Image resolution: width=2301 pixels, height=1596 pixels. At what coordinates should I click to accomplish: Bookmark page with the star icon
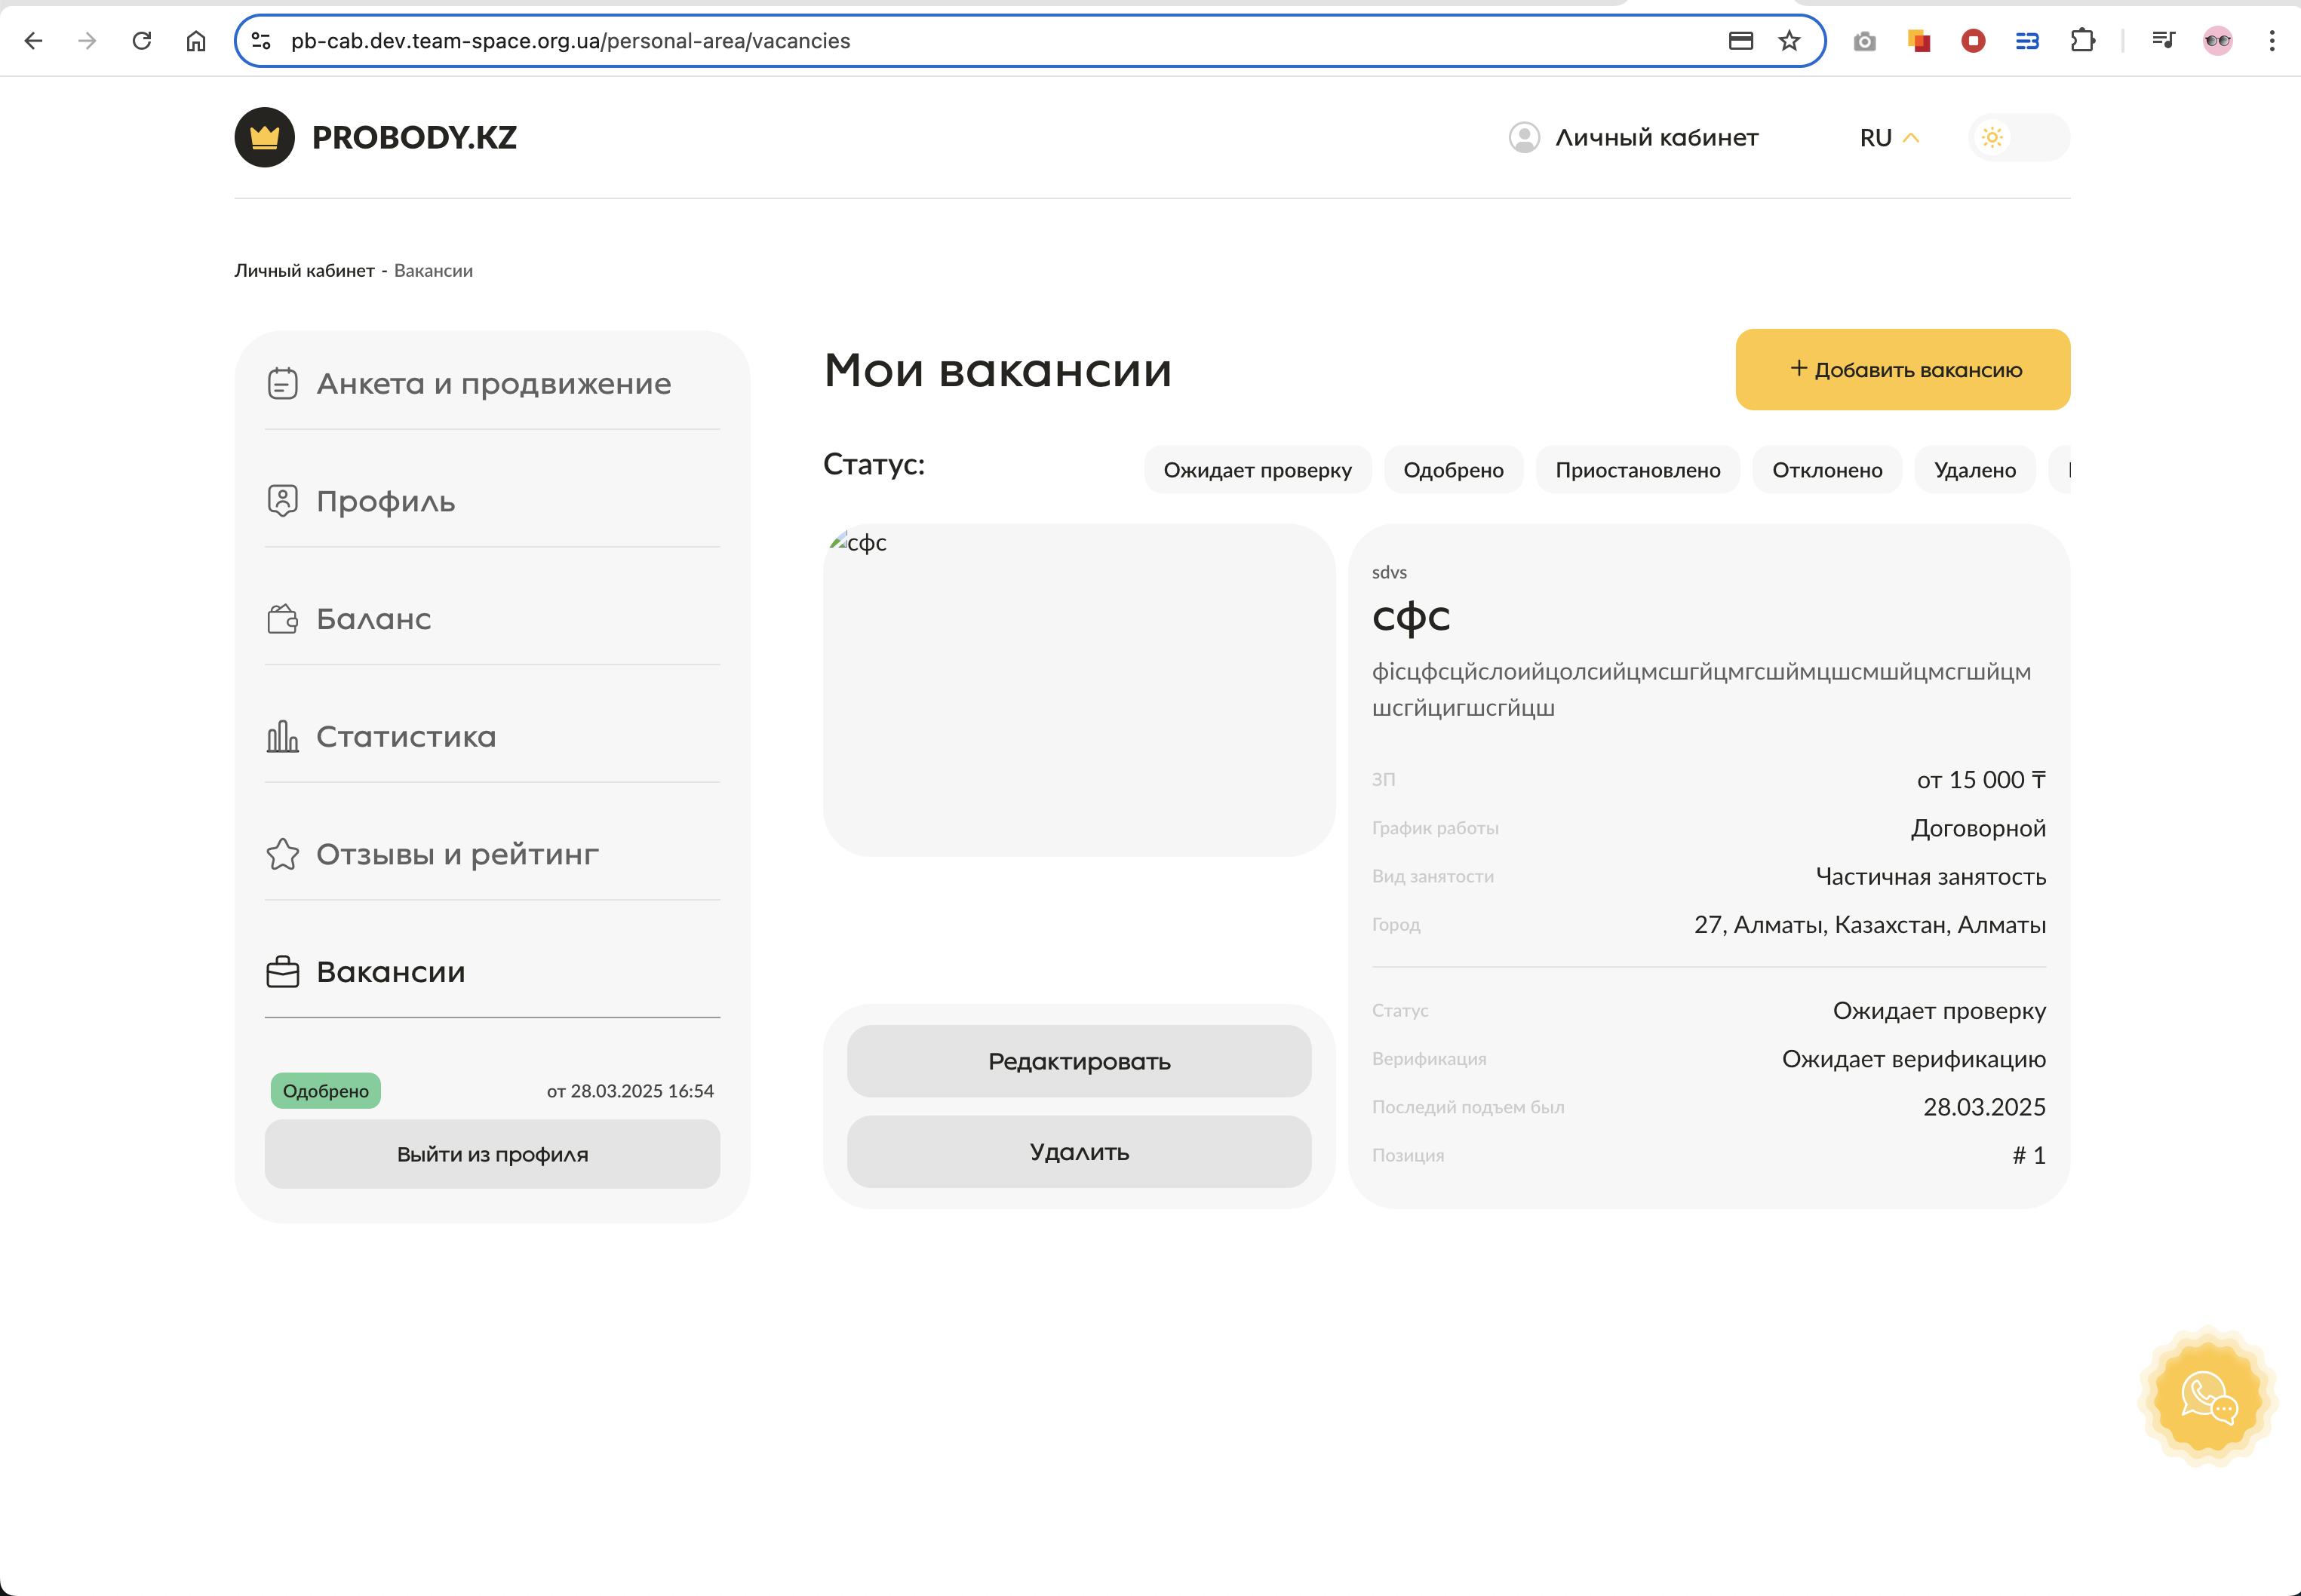pos(1789,41)
